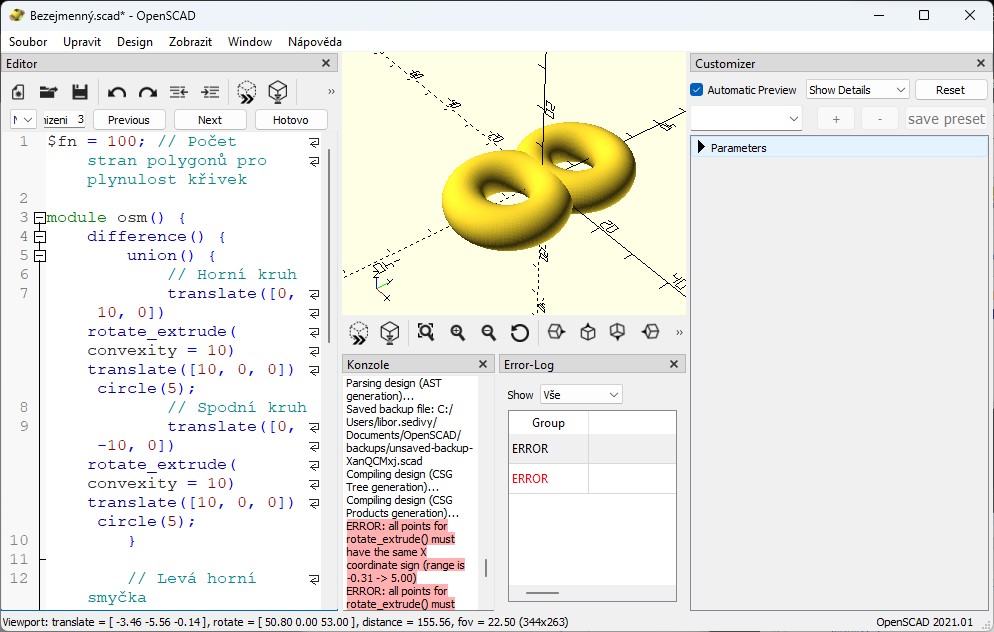Show more editor toolbar actions
This screenshot has width=994, height=632.
pos(331,92)
